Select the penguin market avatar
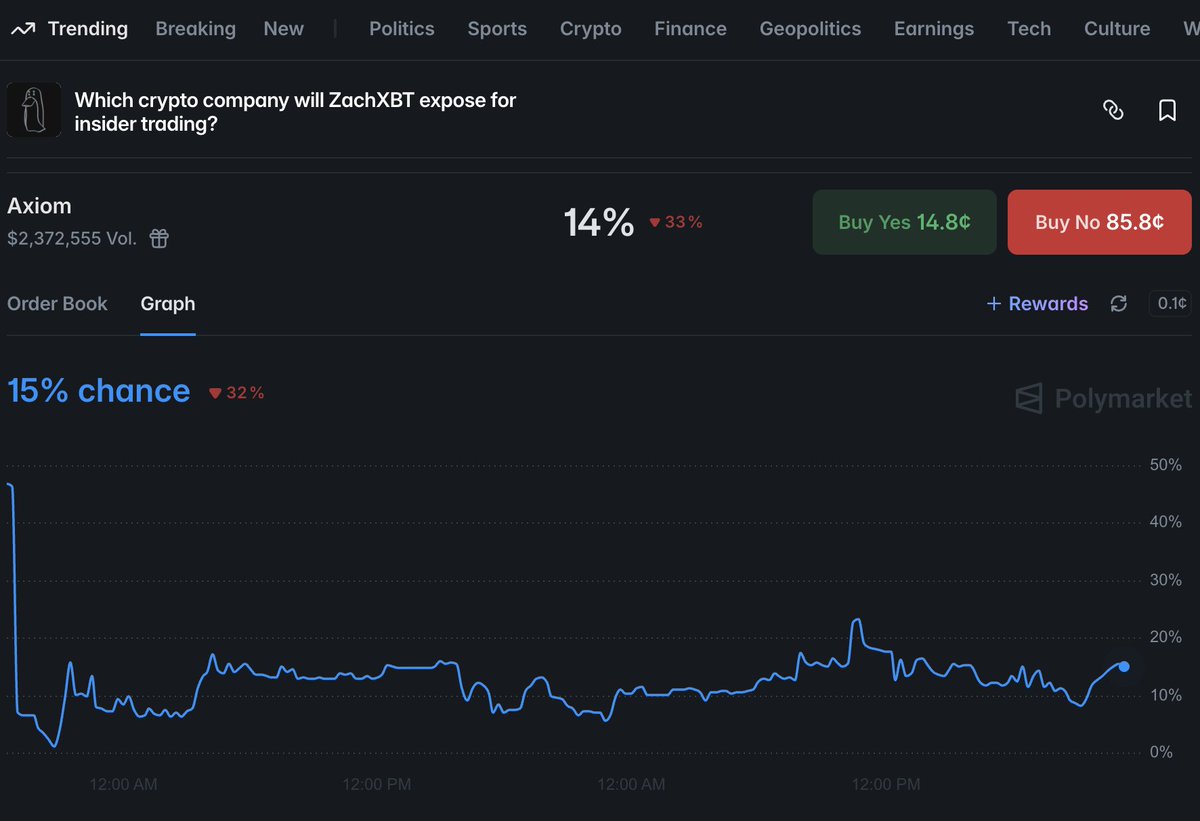Viewport: 1200px width, 821px height. 33,110
